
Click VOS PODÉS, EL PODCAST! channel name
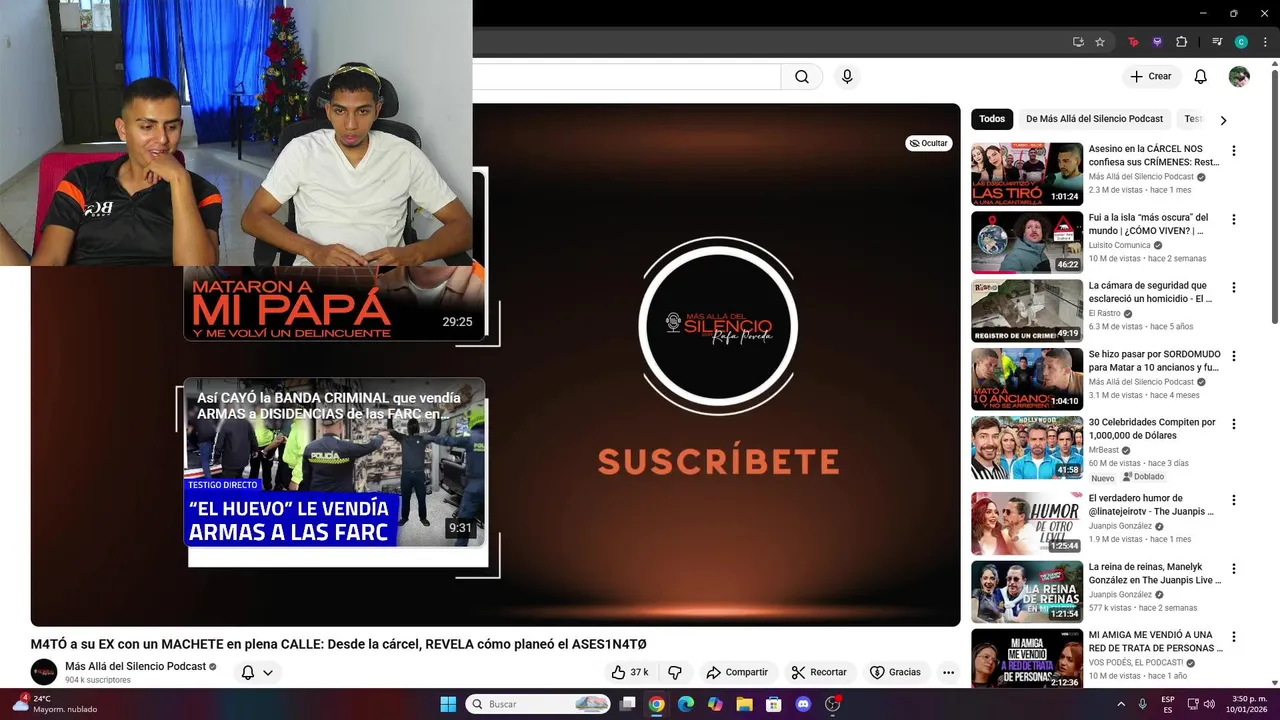[x=1136, y=662]
